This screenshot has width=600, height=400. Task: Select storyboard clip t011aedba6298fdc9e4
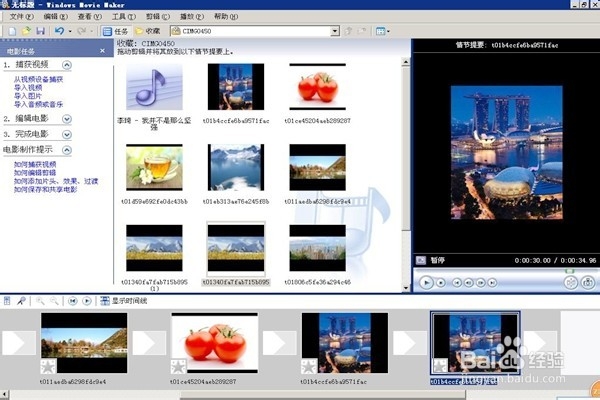click(84, 343)
